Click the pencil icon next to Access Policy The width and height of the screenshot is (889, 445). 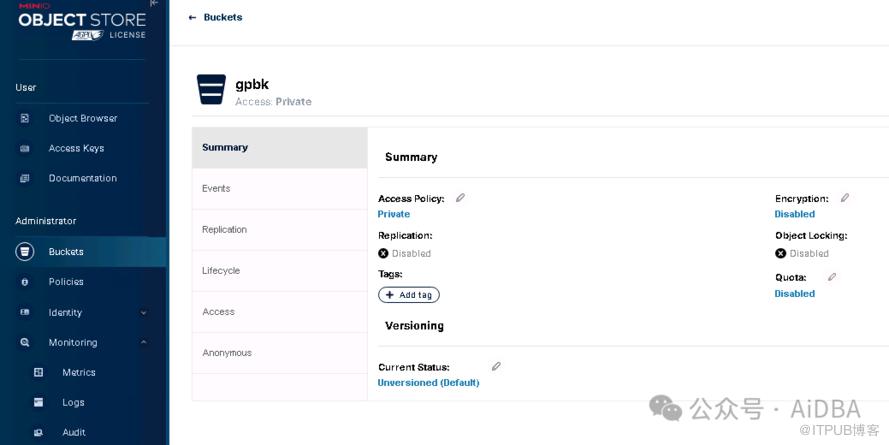click(x=461, y=198)
